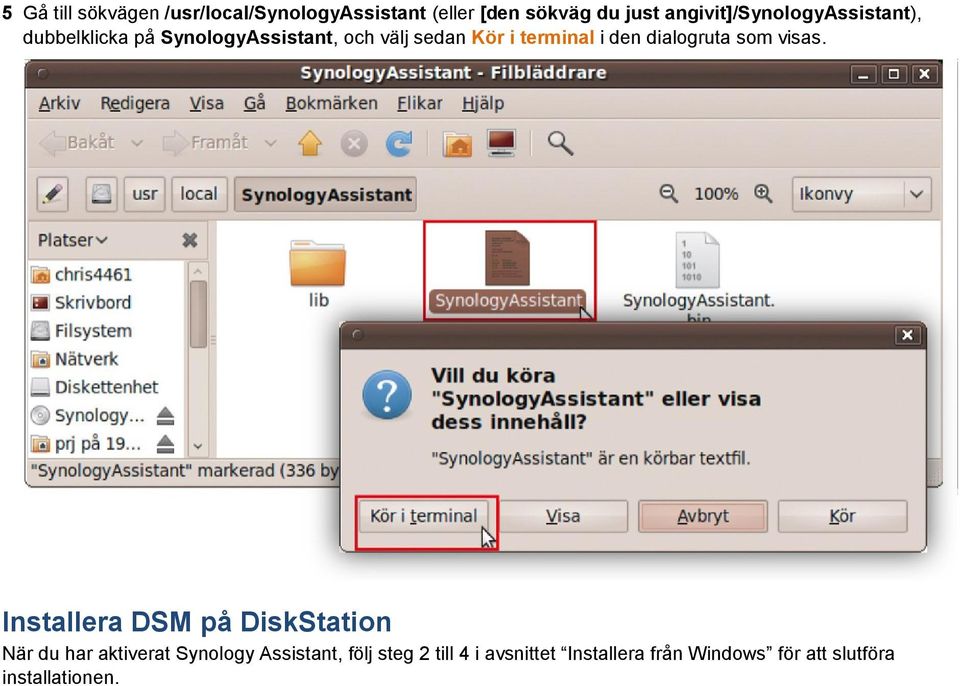Open the Redigera menu
Screen dimensions: 960x686
click(135, 104)
